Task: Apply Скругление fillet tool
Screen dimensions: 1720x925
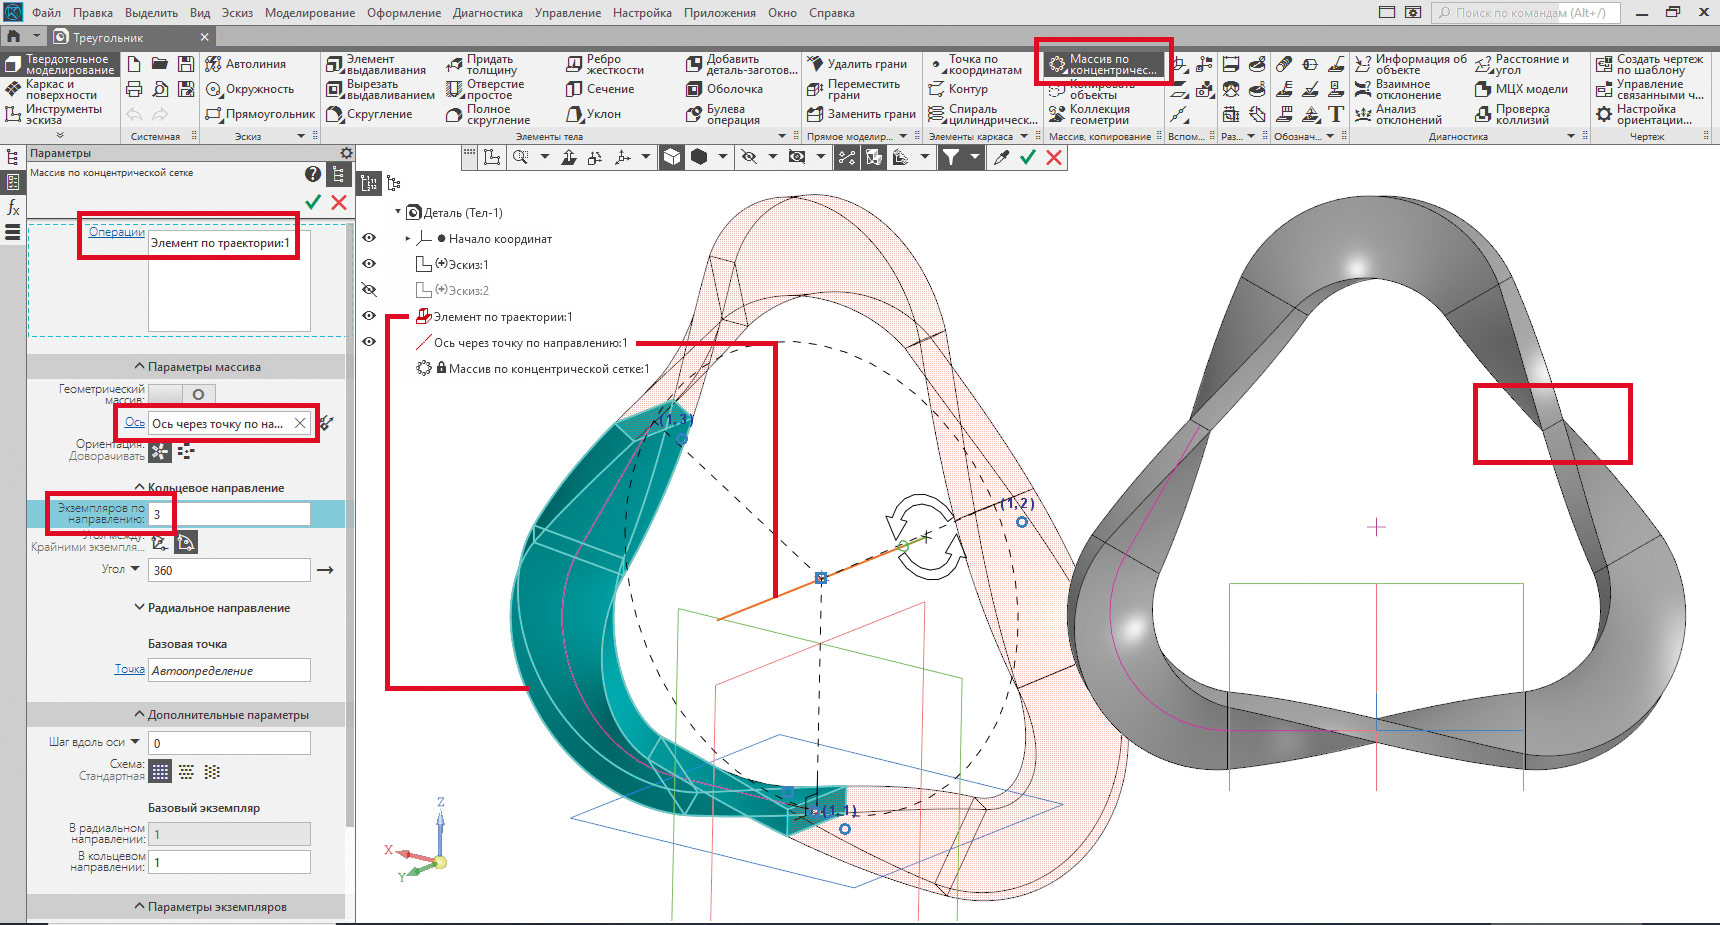Action: (369, 114)
